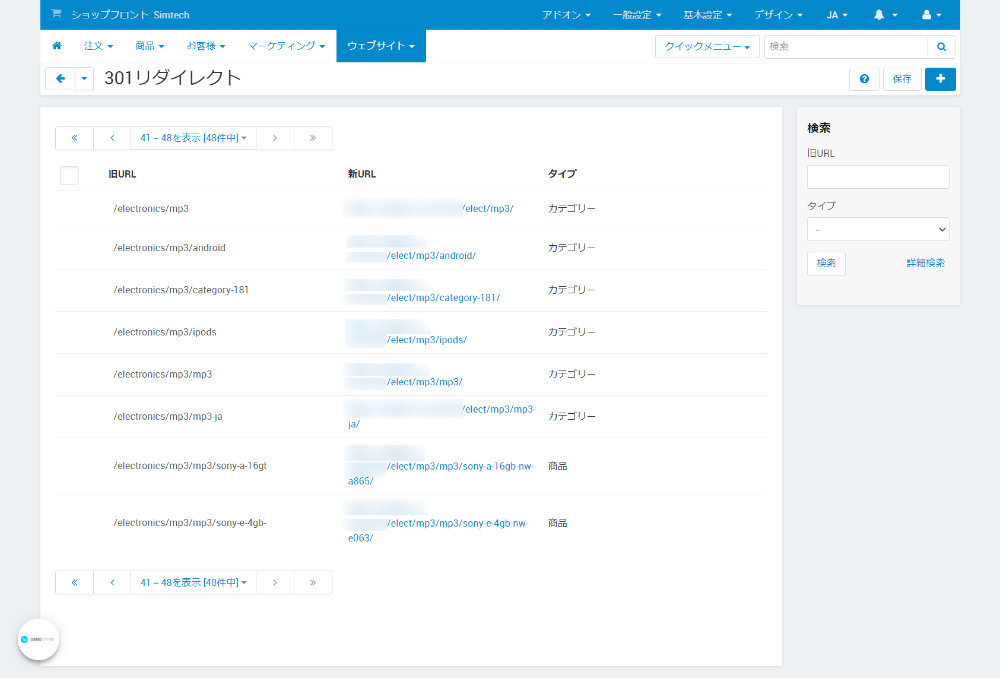Open the タイプ select dropdown
The height and width of the screenshot is (678, 1000).
tap(878, 229)
